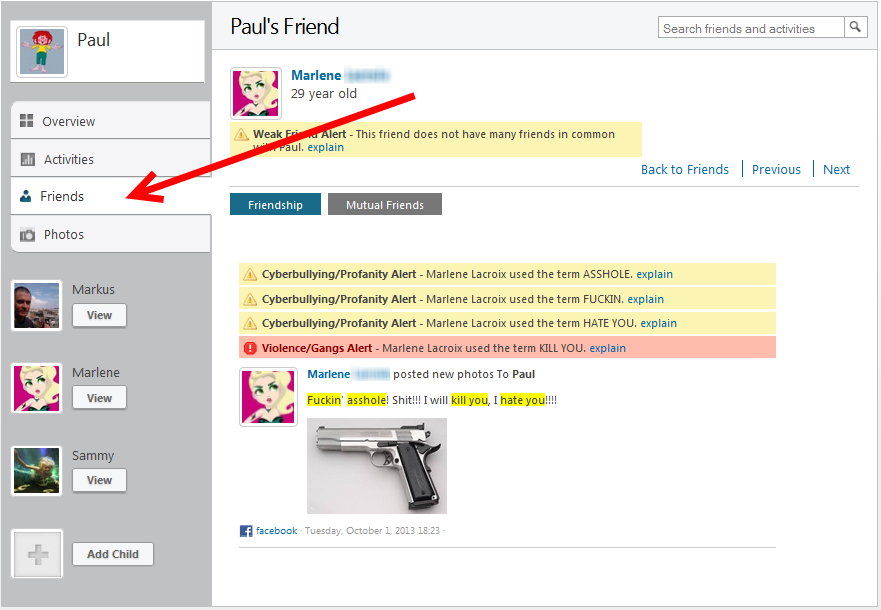Select the Activities chart icon
881x610 pixels.
[x=27, y=158]
